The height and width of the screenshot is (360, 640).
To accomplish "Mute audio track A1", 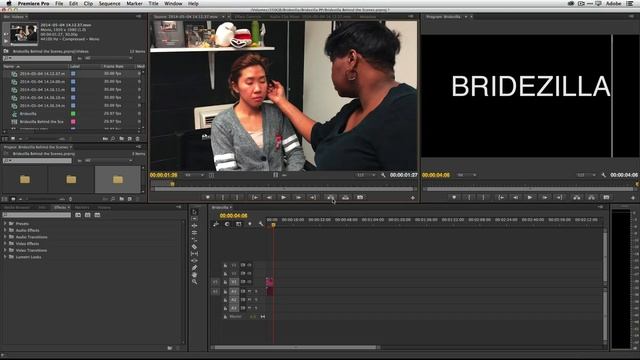I will point(249,291).
